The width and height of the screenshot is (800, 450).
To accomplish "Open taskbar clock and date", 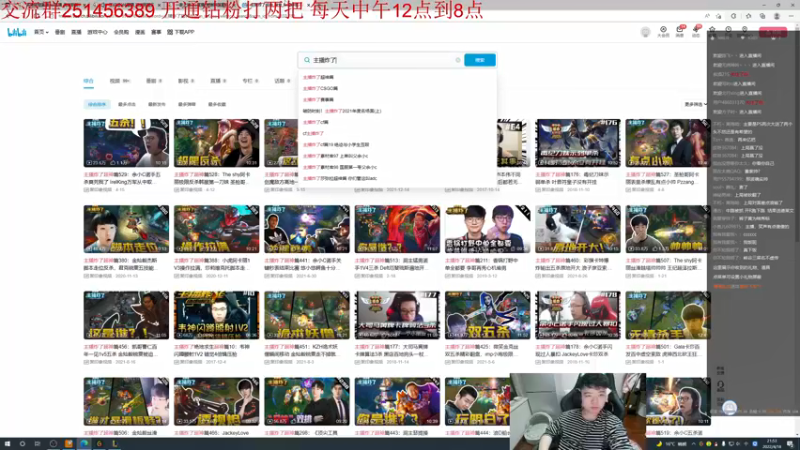I will point(772,444).
